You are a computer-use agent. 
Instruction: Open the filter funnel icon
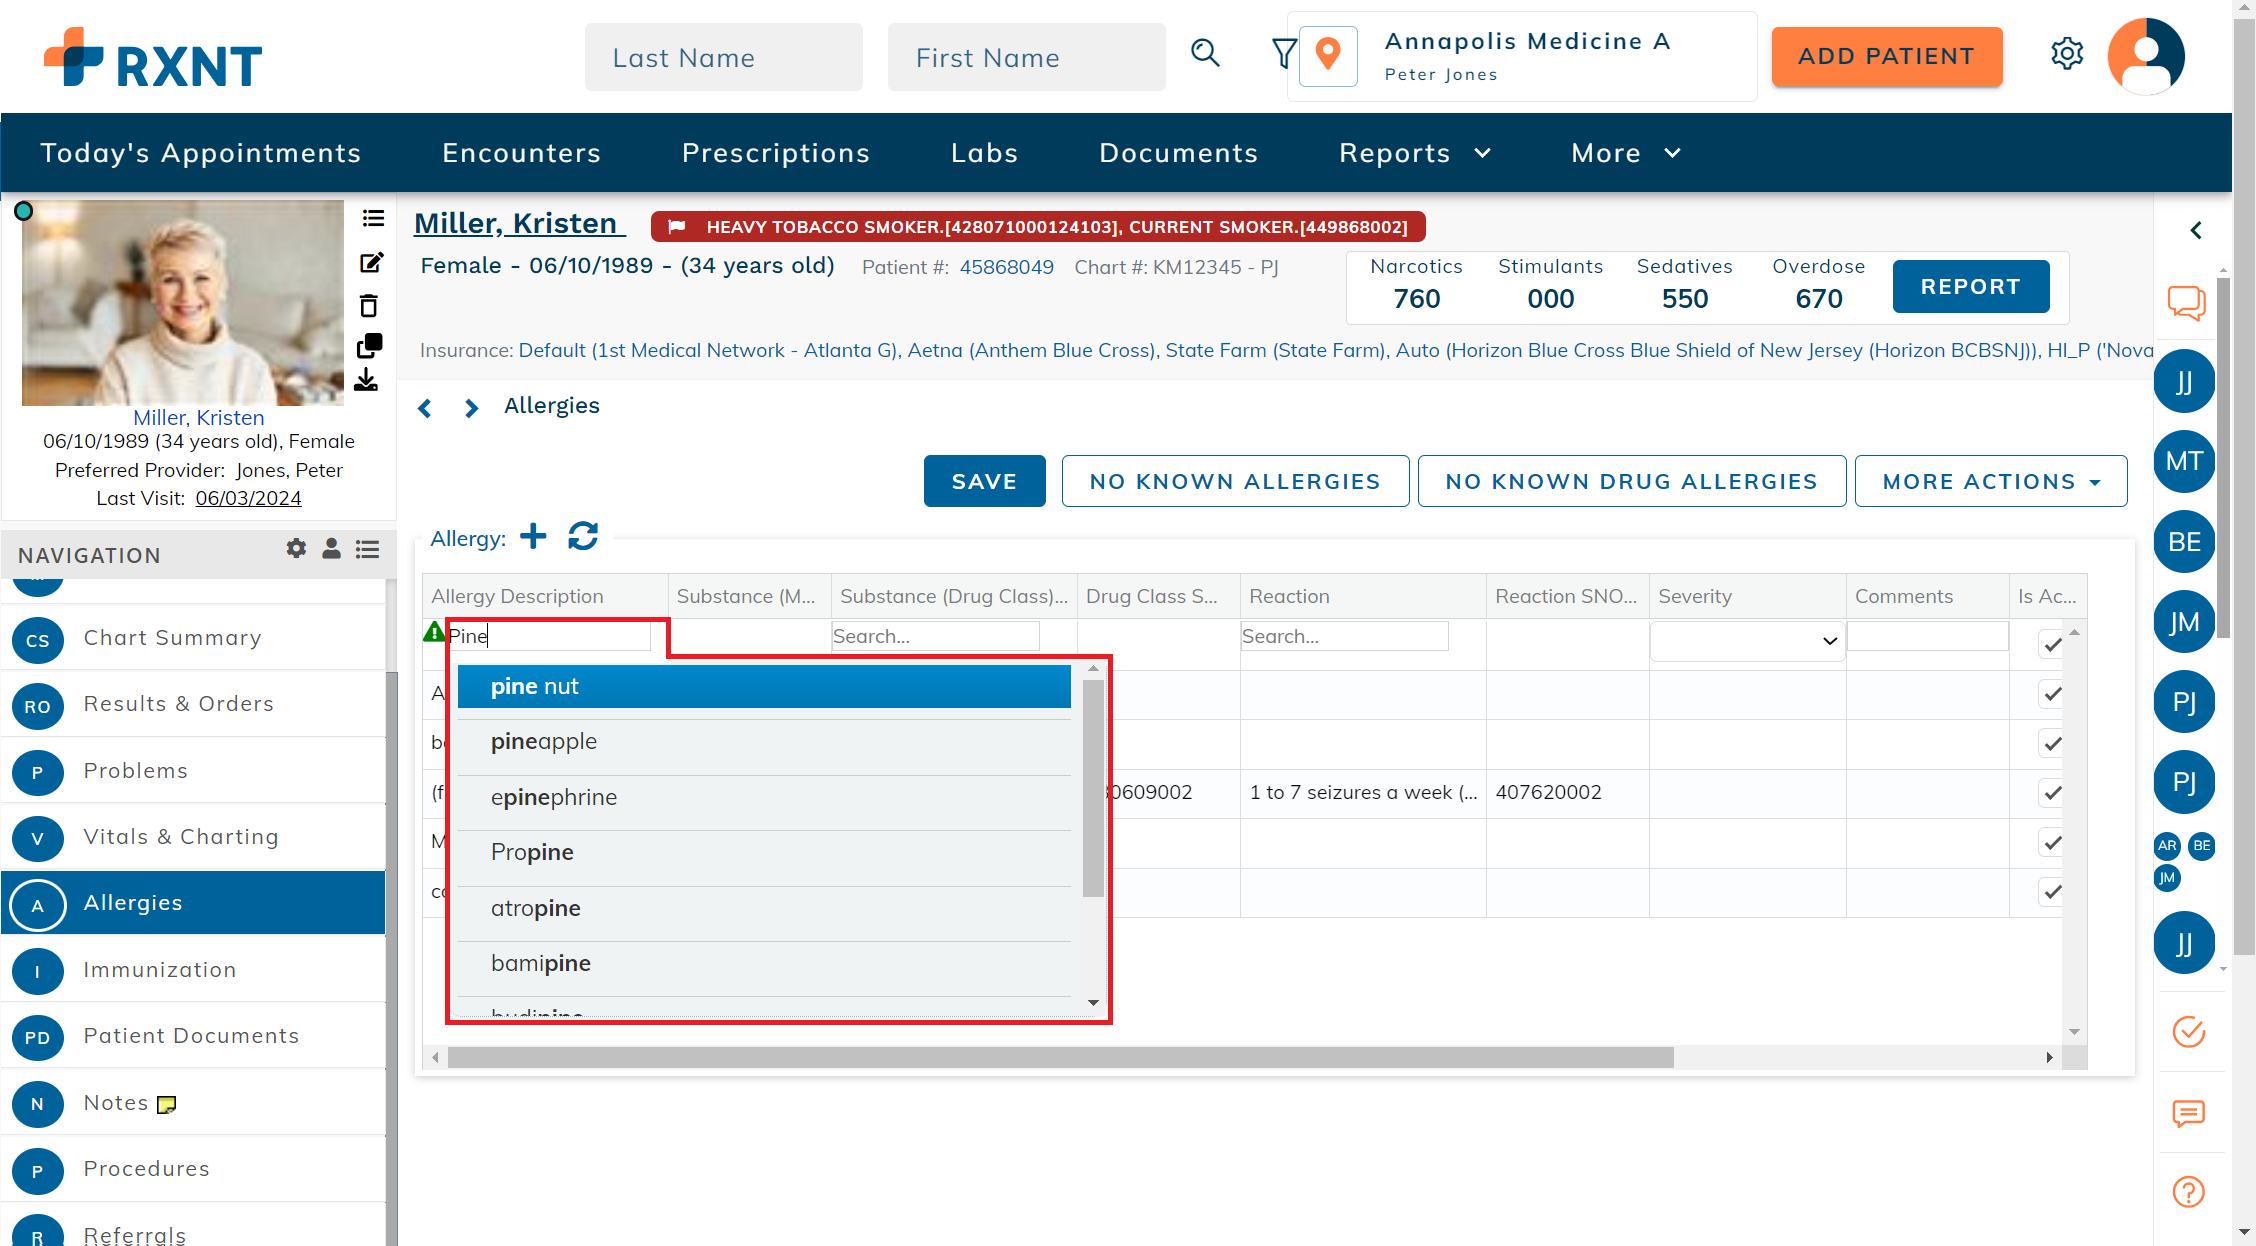(1284, 53)
